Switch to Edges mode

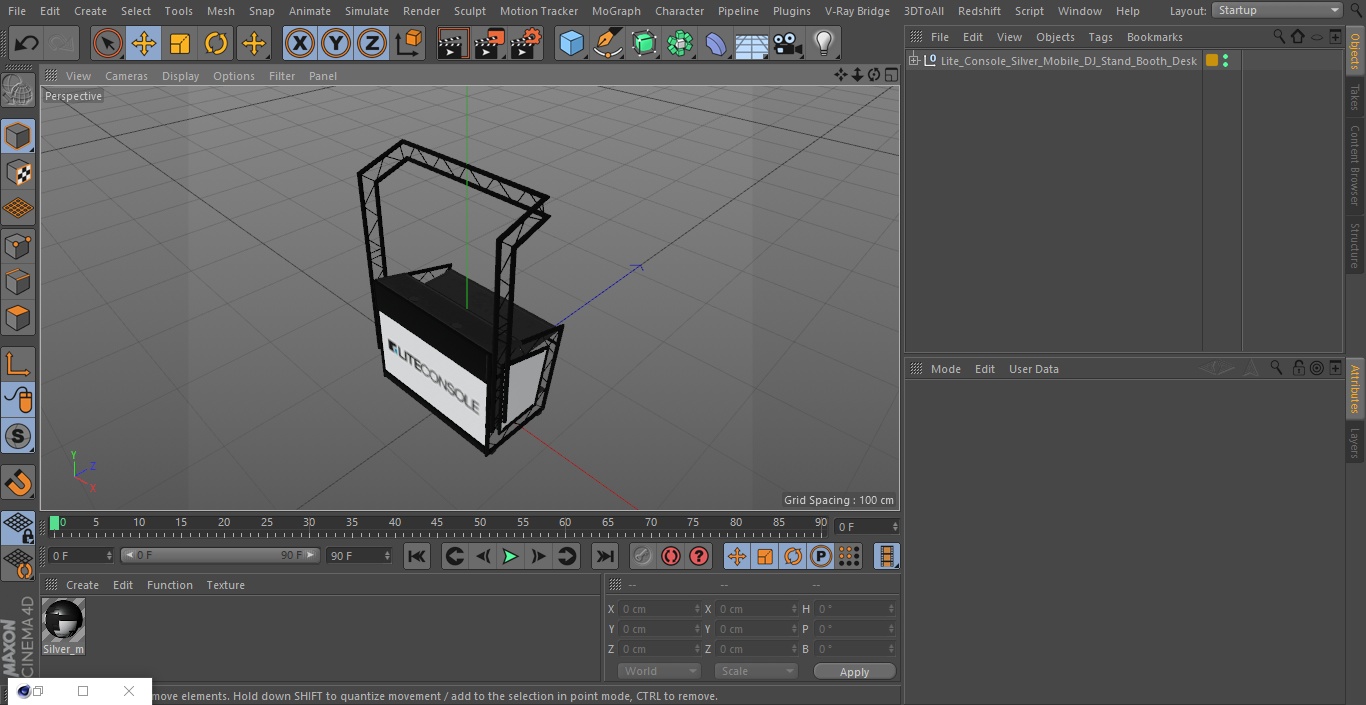click(18, 281)
